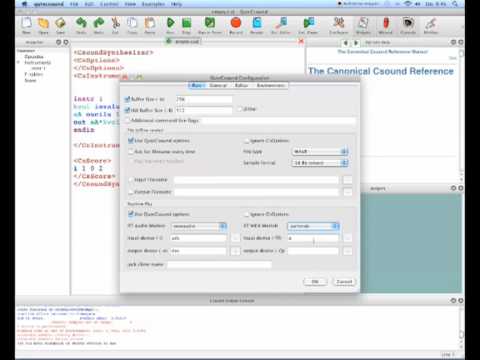Click browse button beside Output Filename field
This screenshot has height=360, width=480.
coord(347,192)
